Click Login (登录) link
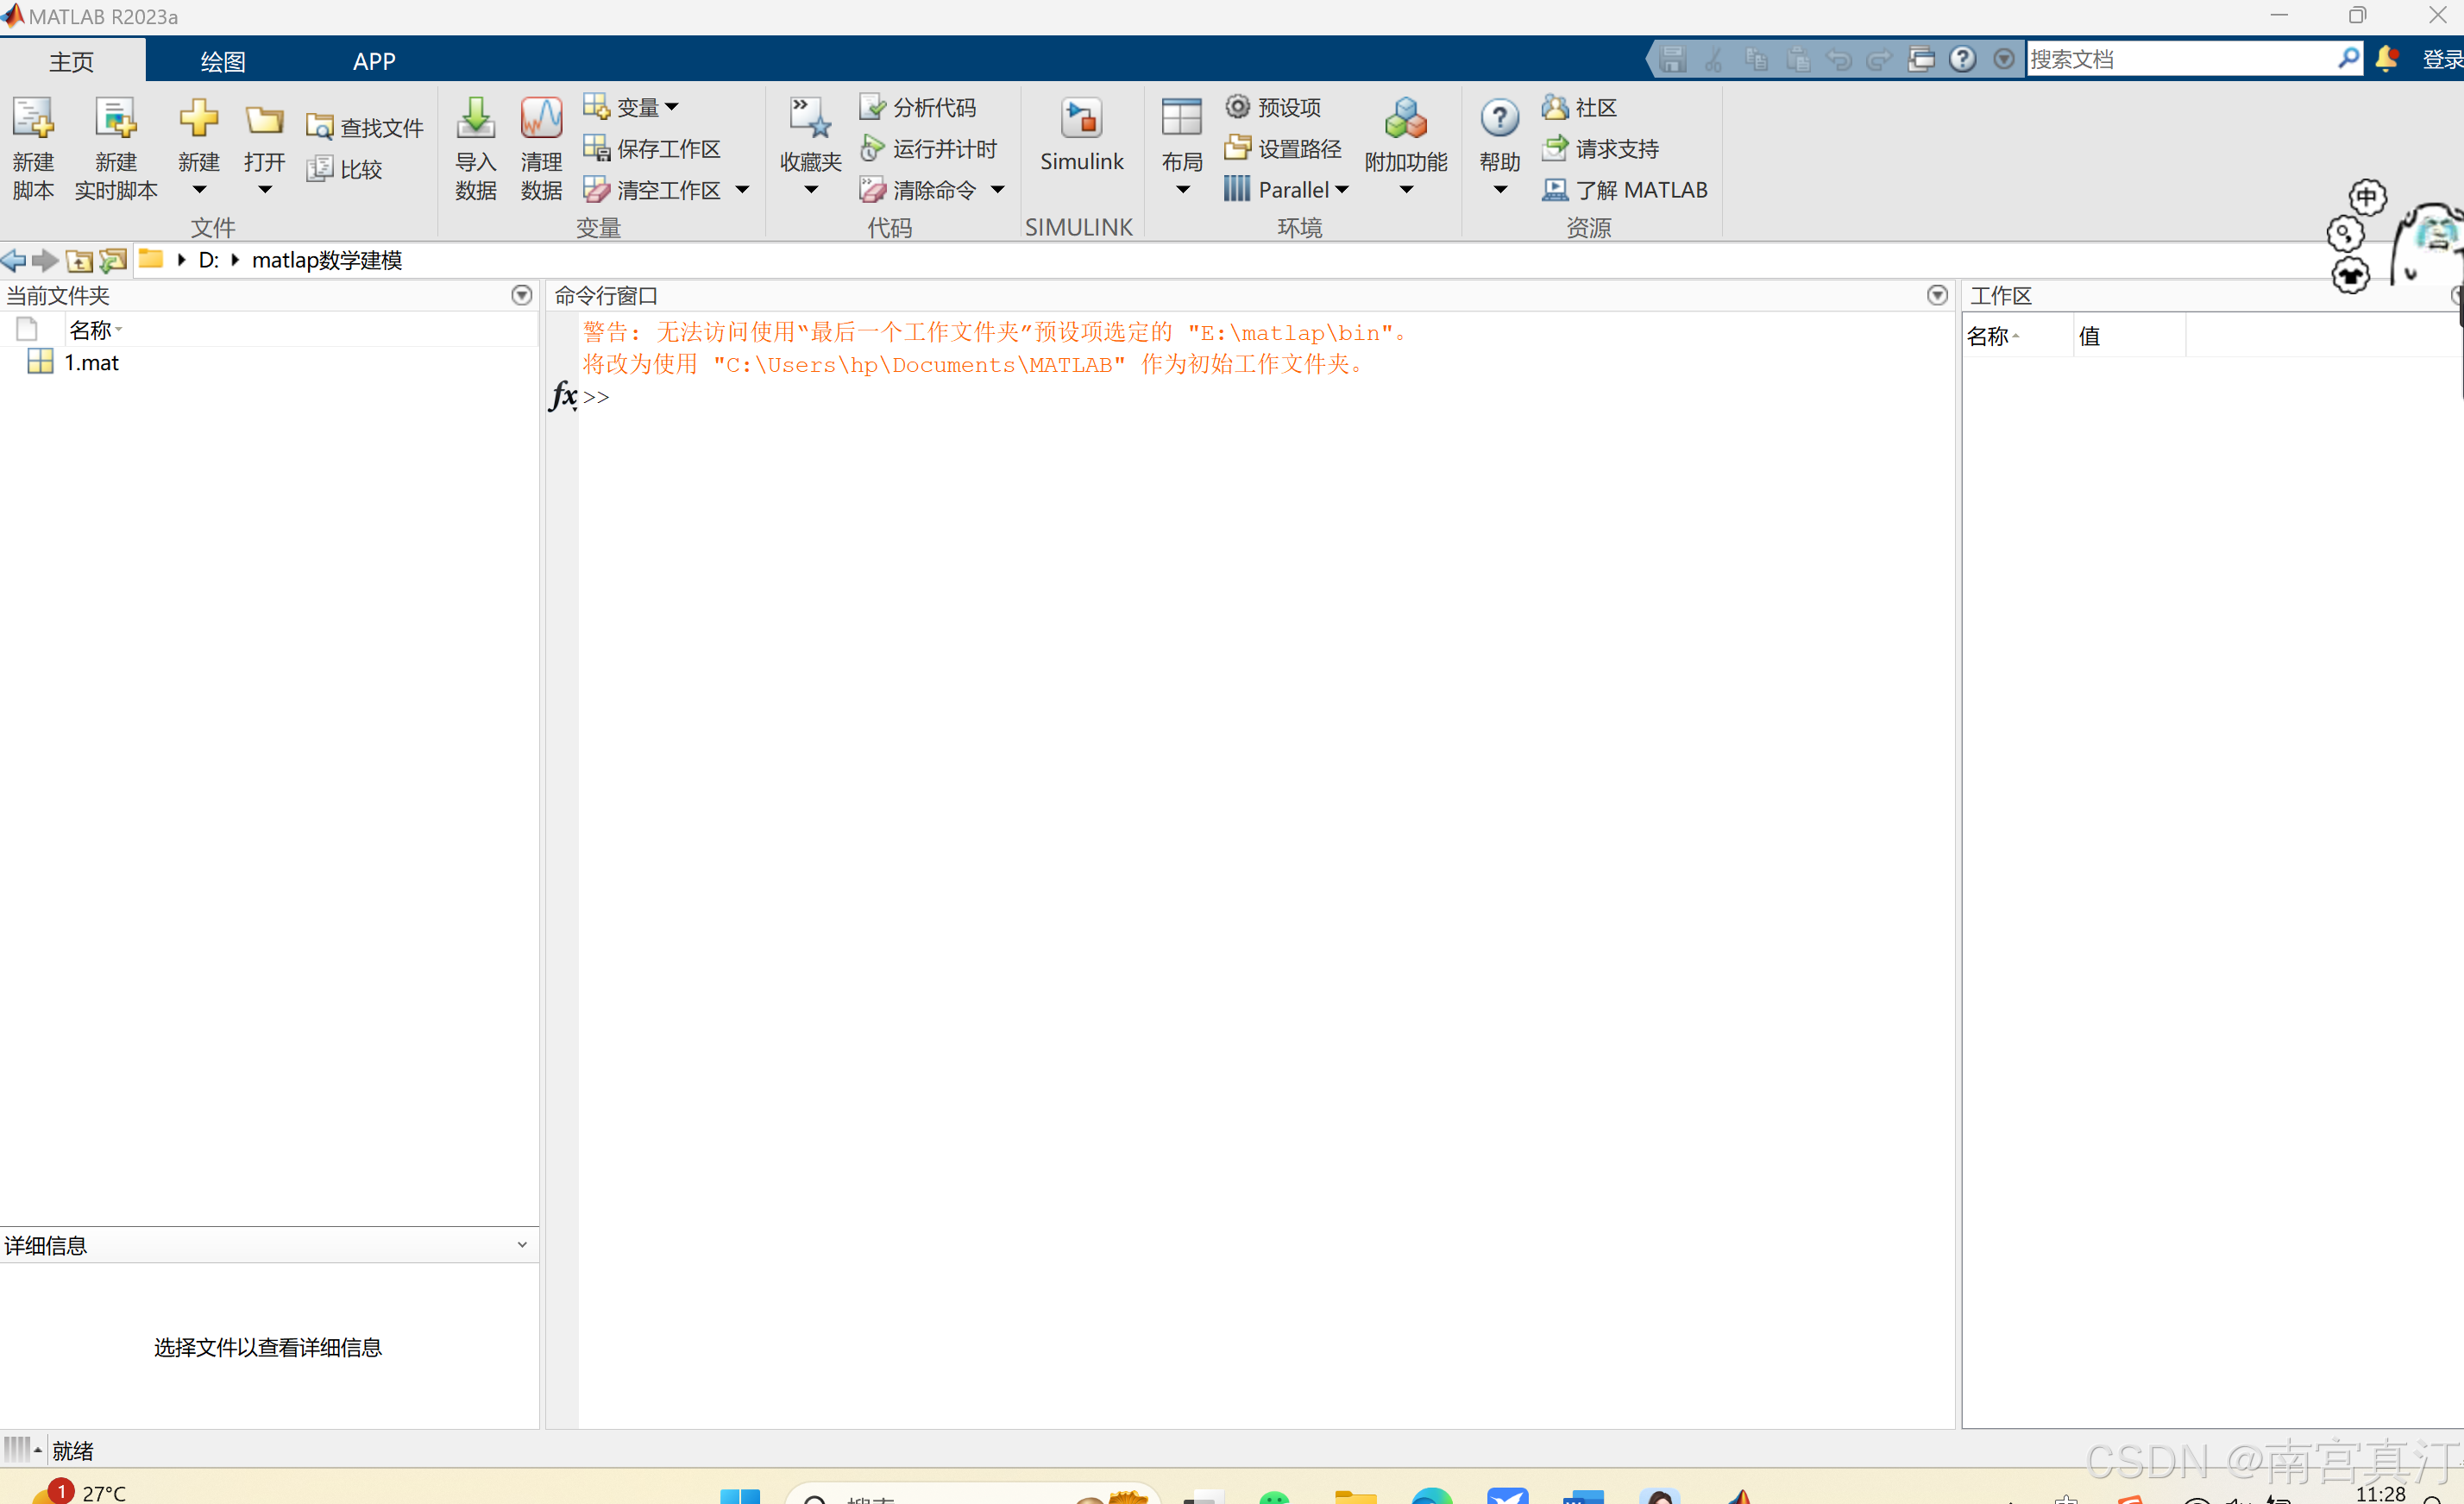The width and height of the screenshot is (2464, 1504). [x=2442, y=59]
